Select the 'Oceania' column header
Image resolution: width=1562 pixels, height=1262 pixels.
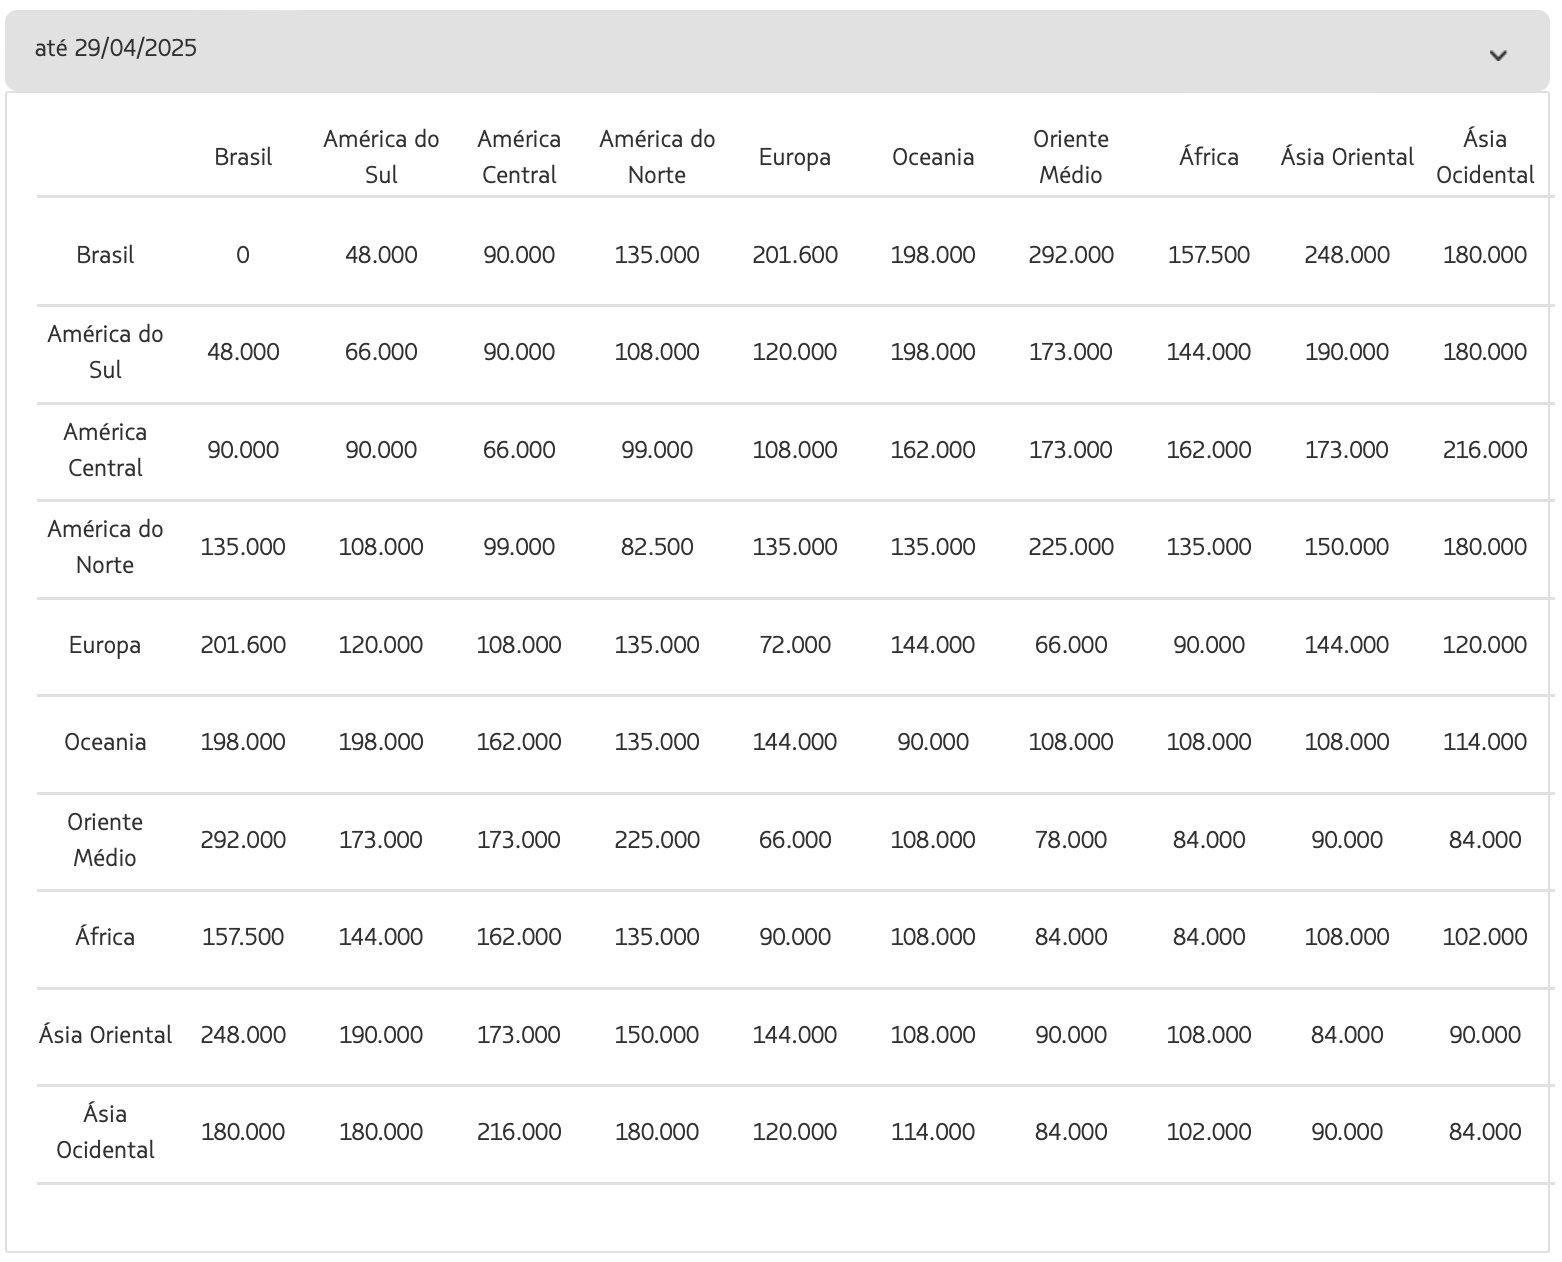coord(933,157)
